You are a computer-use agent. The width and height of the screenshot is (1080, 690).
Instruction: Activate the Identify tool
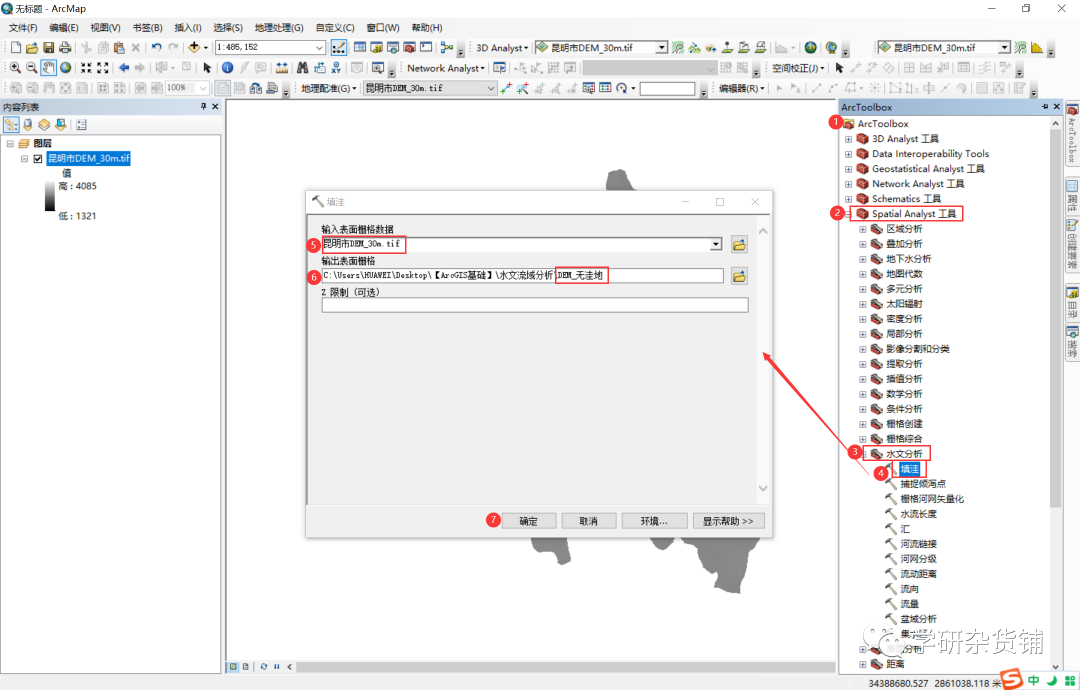click(227, 67)
